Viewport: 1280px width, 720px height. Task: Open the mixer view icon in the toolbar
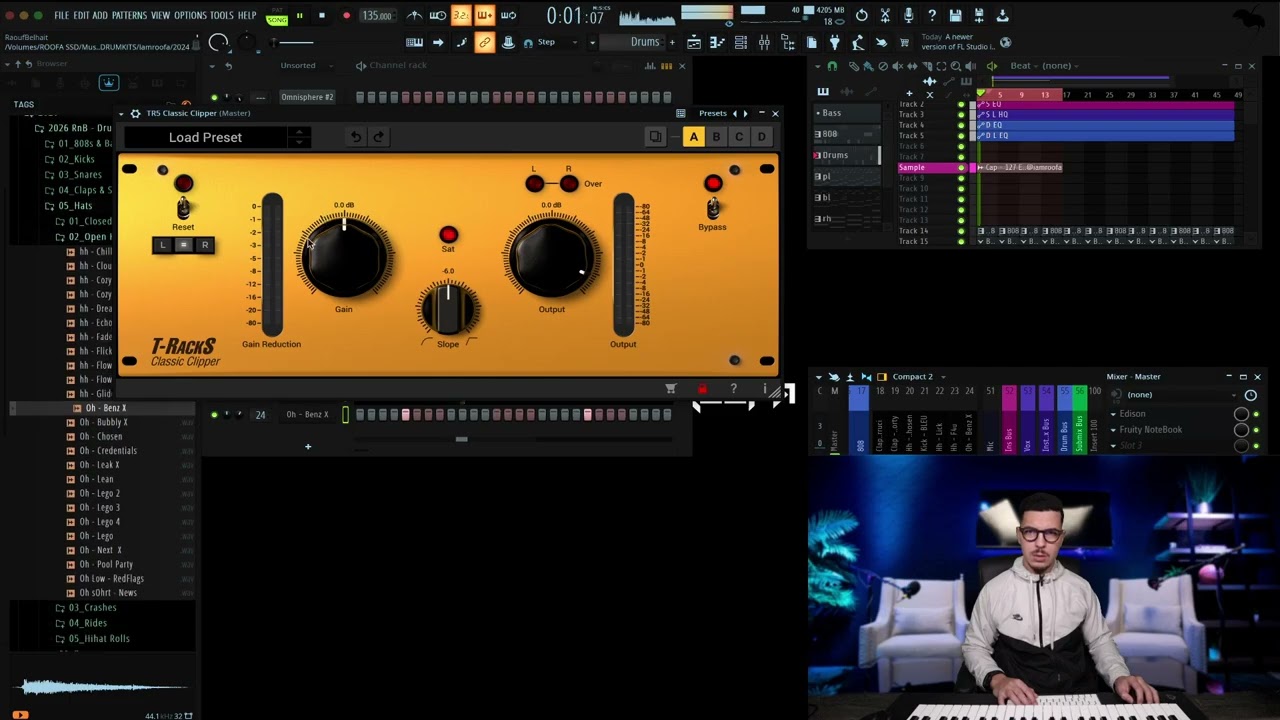coord(764,42)
